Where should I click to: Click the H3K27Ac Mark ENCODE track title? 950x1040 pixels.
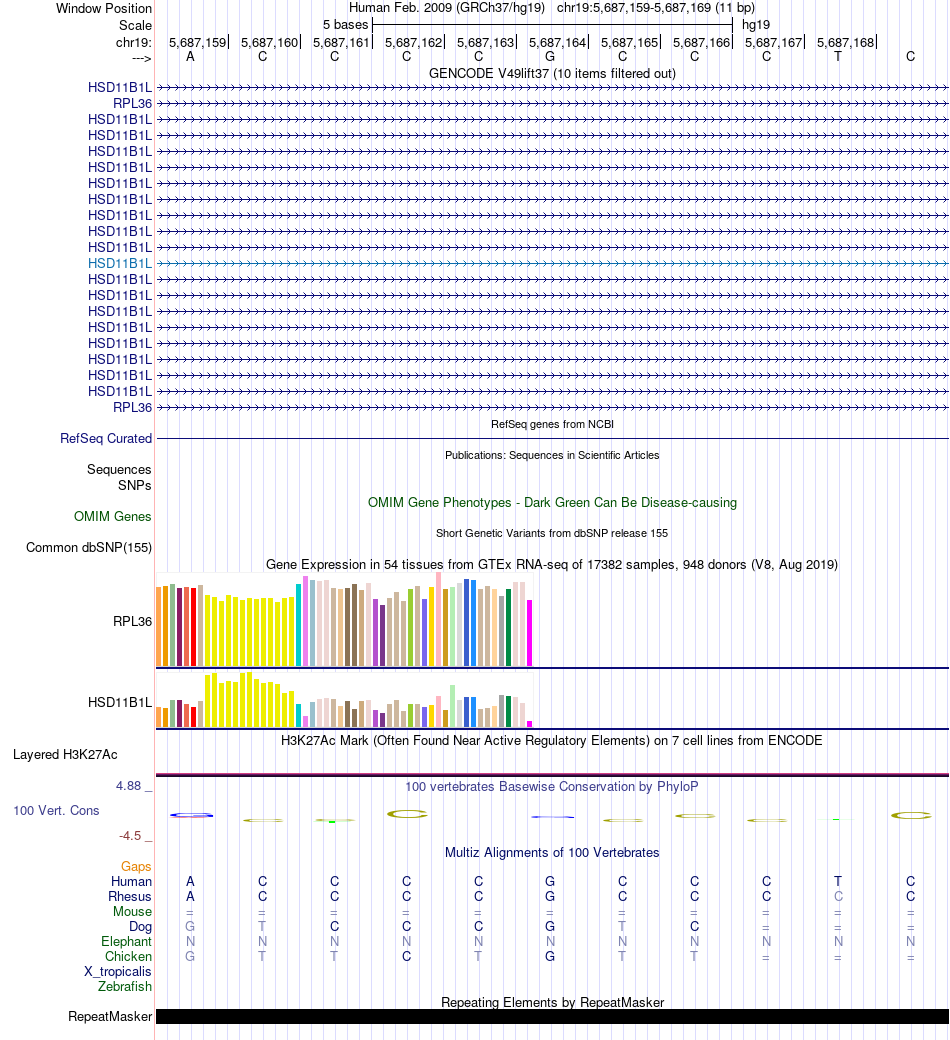tap(552, 740)
